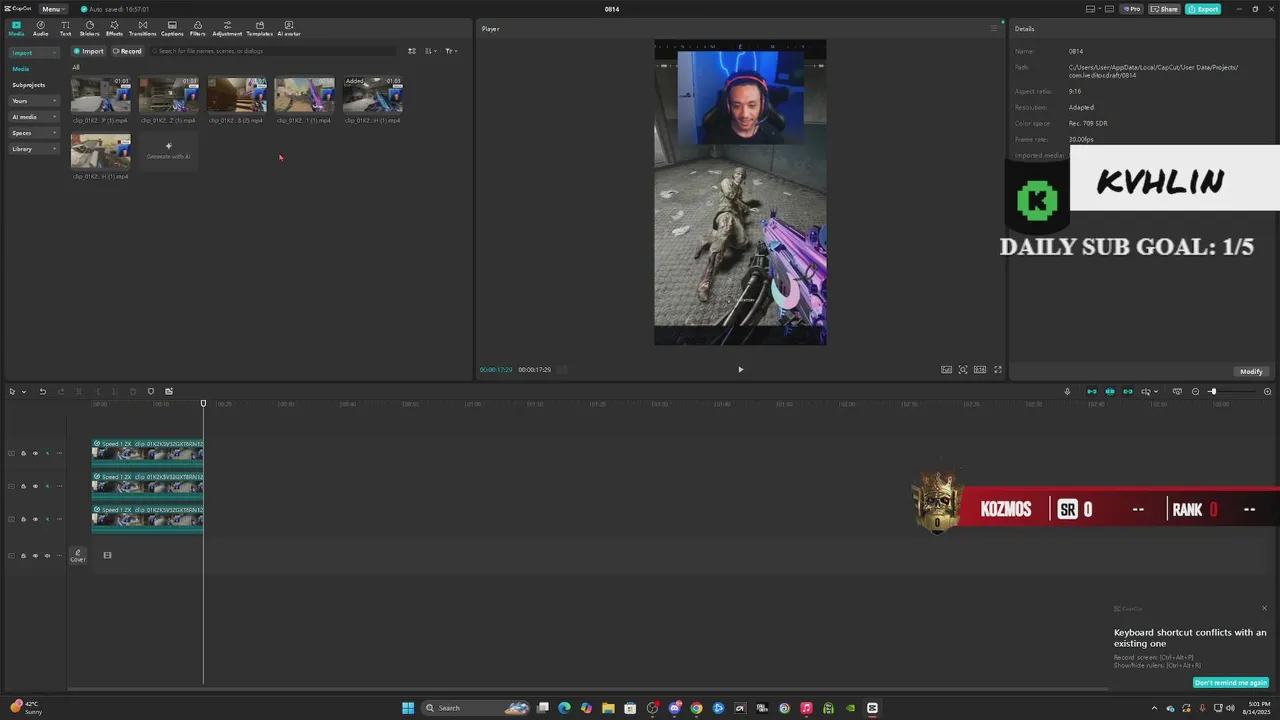Toggle visibility eye on third video track
Viewport: 1280px width, 720px height.
[x=35, y=519]
